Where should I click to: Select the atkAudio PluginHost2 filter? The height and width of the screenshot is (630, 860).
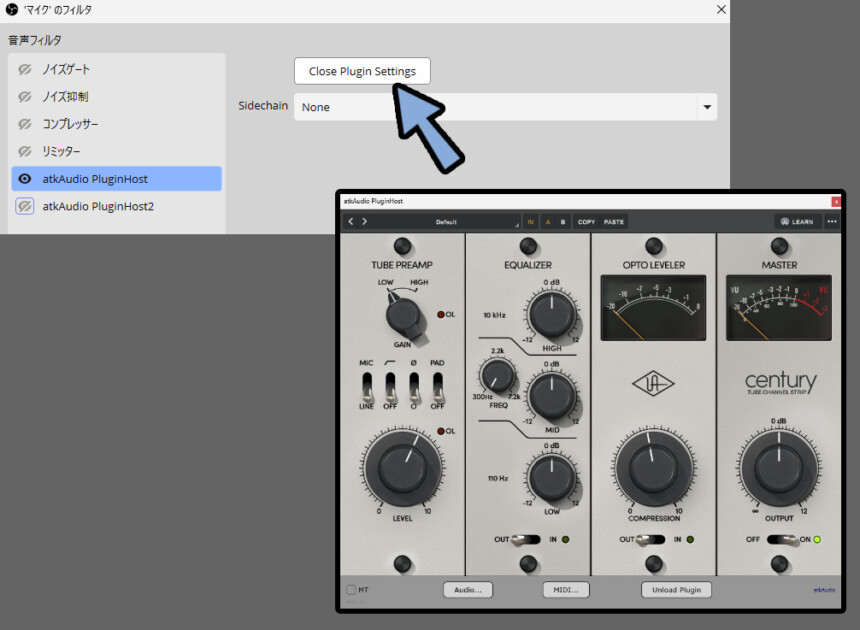coord(98,205)
